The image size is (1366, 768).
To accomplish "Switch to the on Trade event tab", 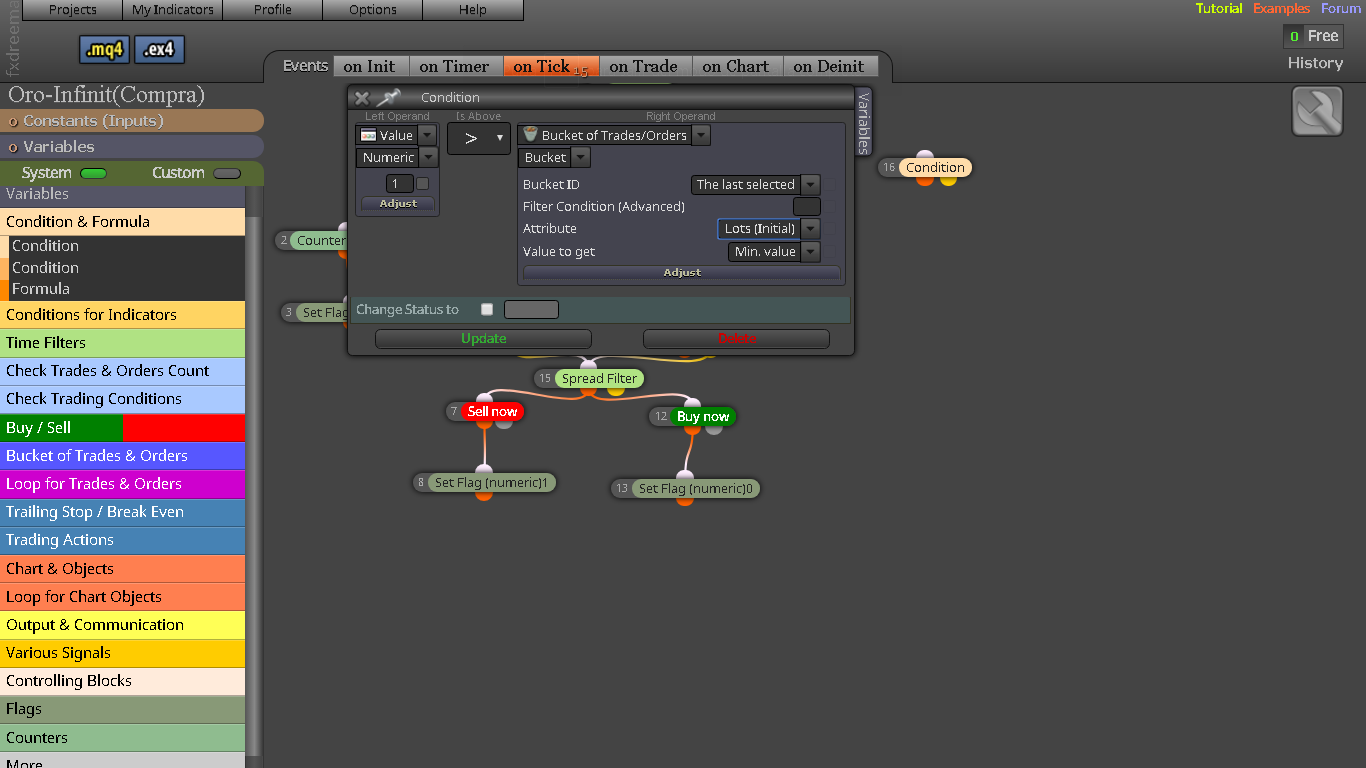I will click(643, 66).
